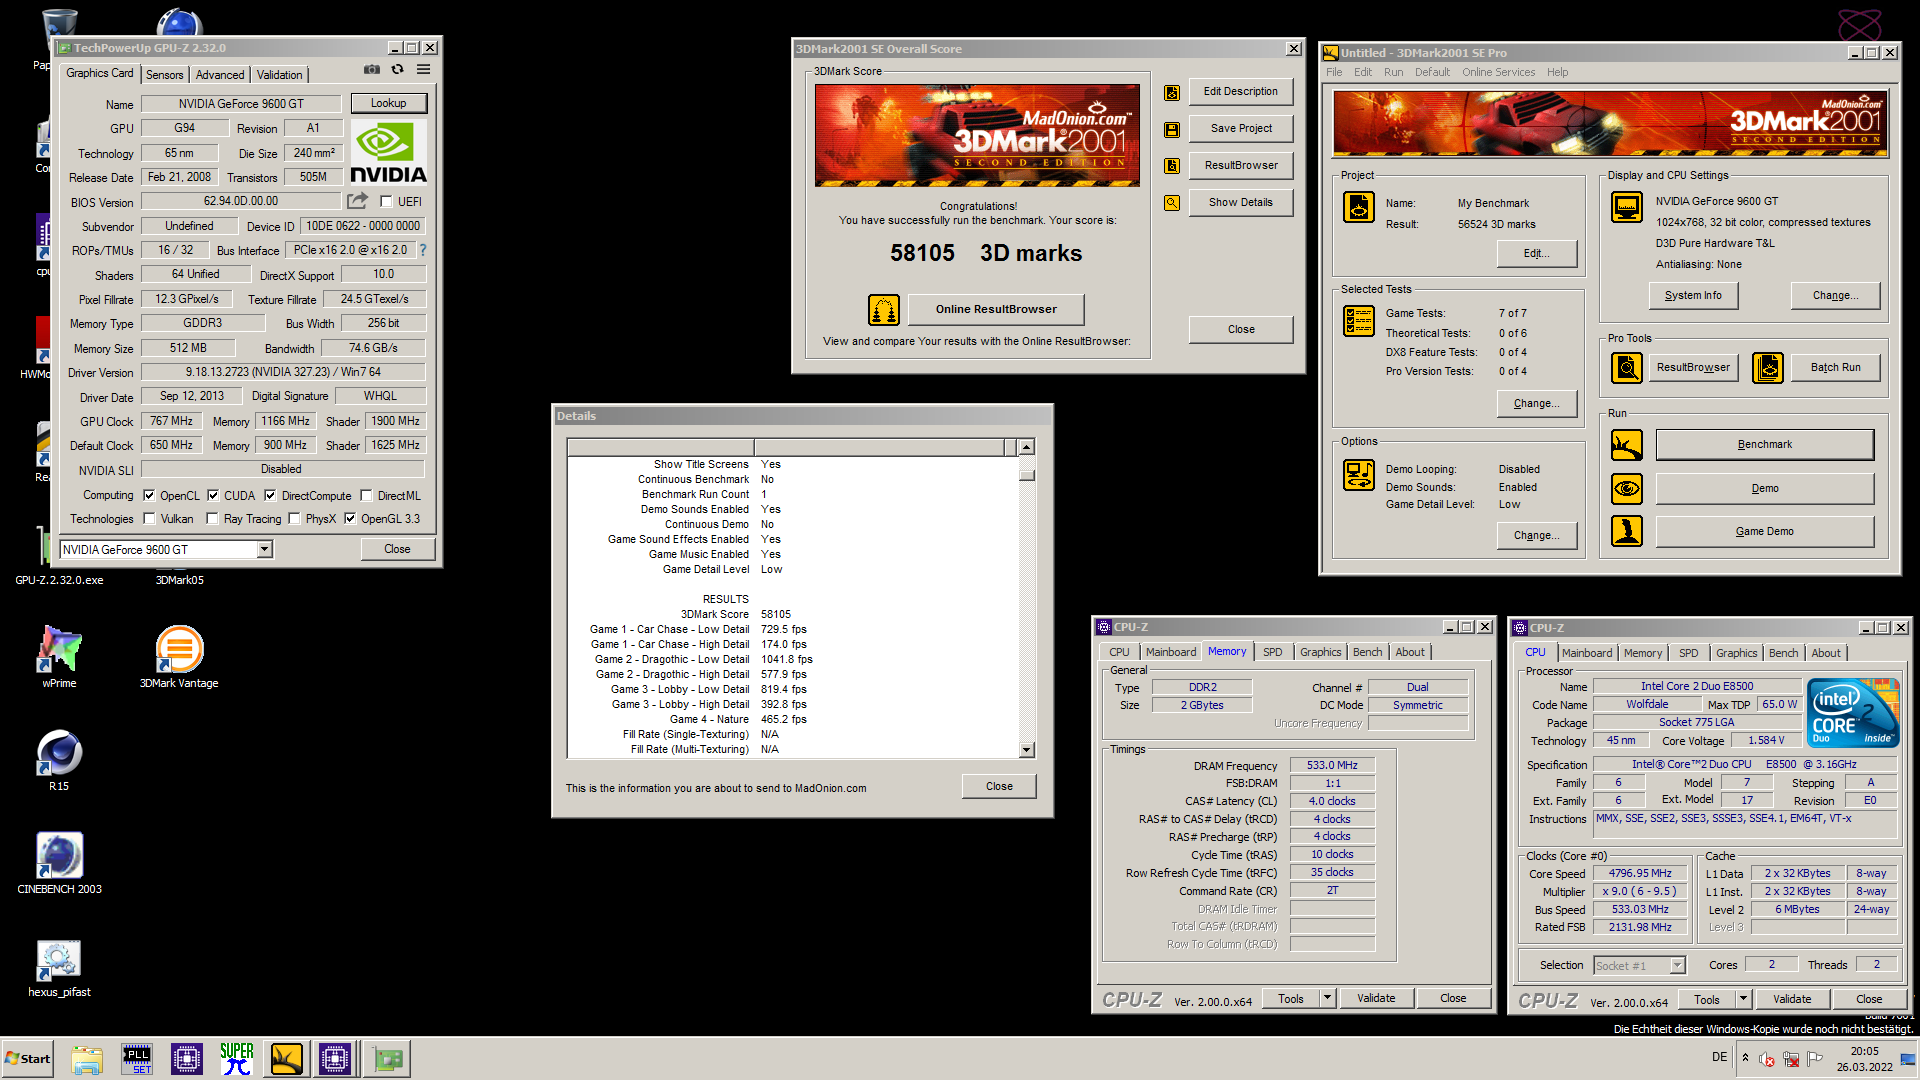Click the GPU-Z refresh icon

click(398, 70)
